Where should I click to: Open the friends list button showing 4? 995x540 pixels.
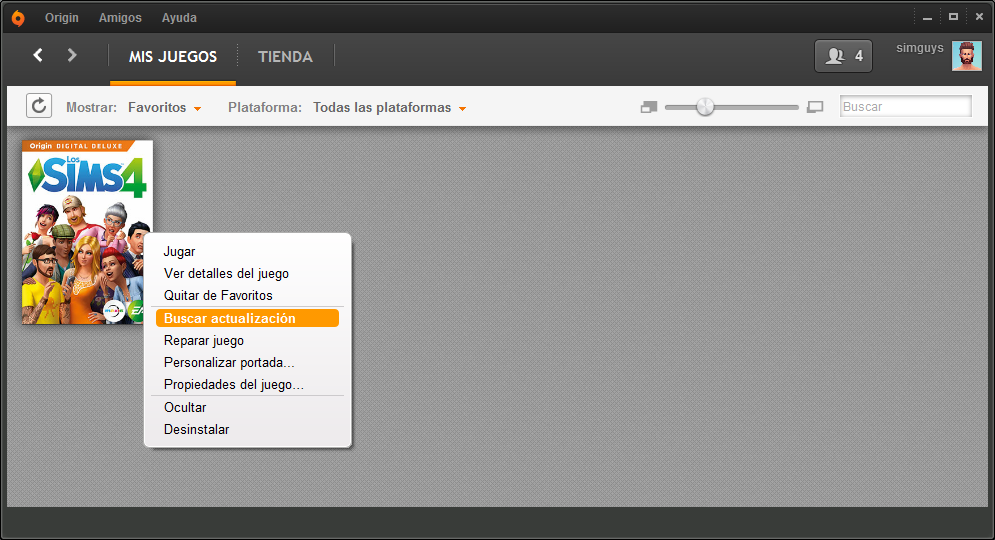pos(843,56)
